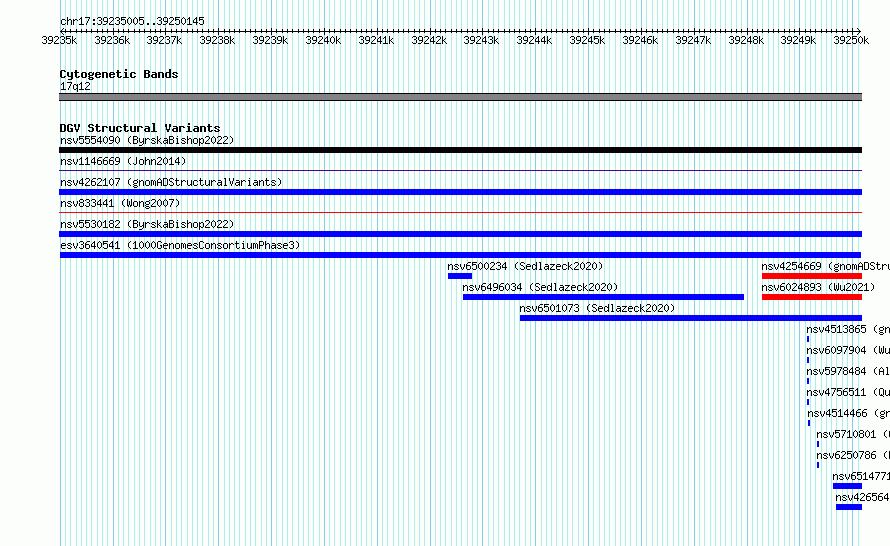890x546 pixels.
Task: Select the 17q12 band label
Action: coord(75,86)
